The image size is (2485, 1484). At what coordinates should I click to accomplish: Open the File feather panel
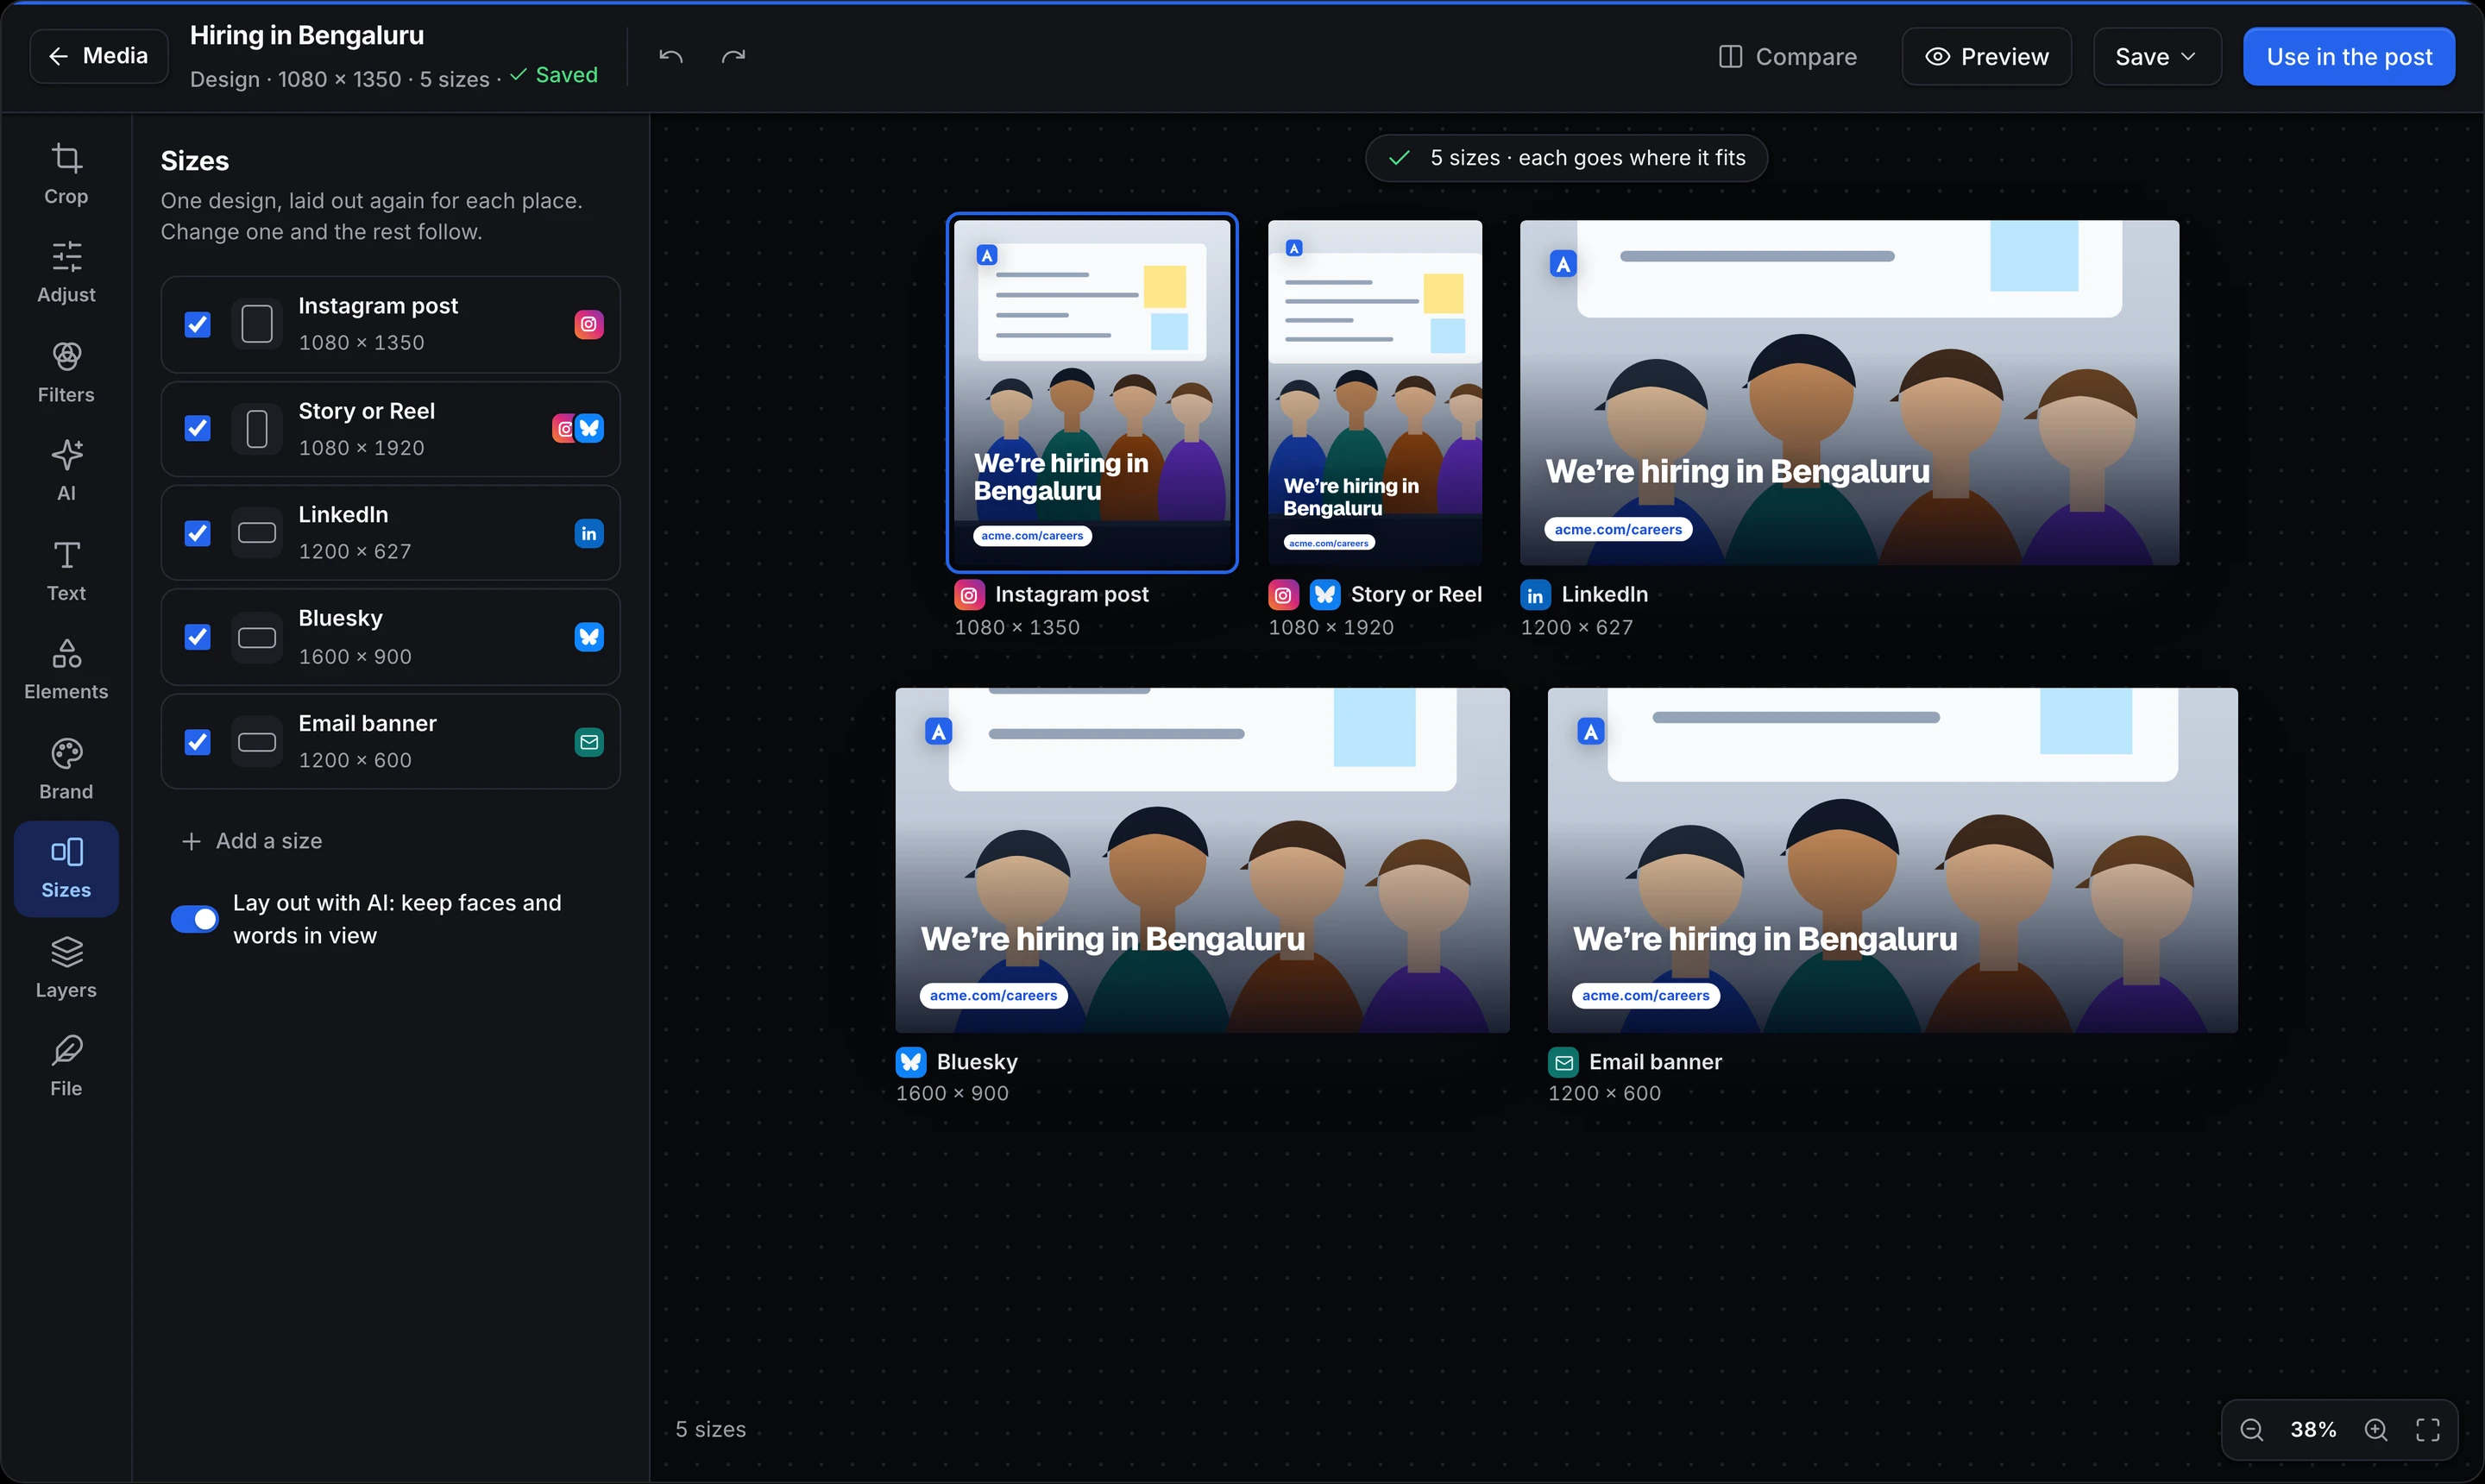click(66, 1066)
